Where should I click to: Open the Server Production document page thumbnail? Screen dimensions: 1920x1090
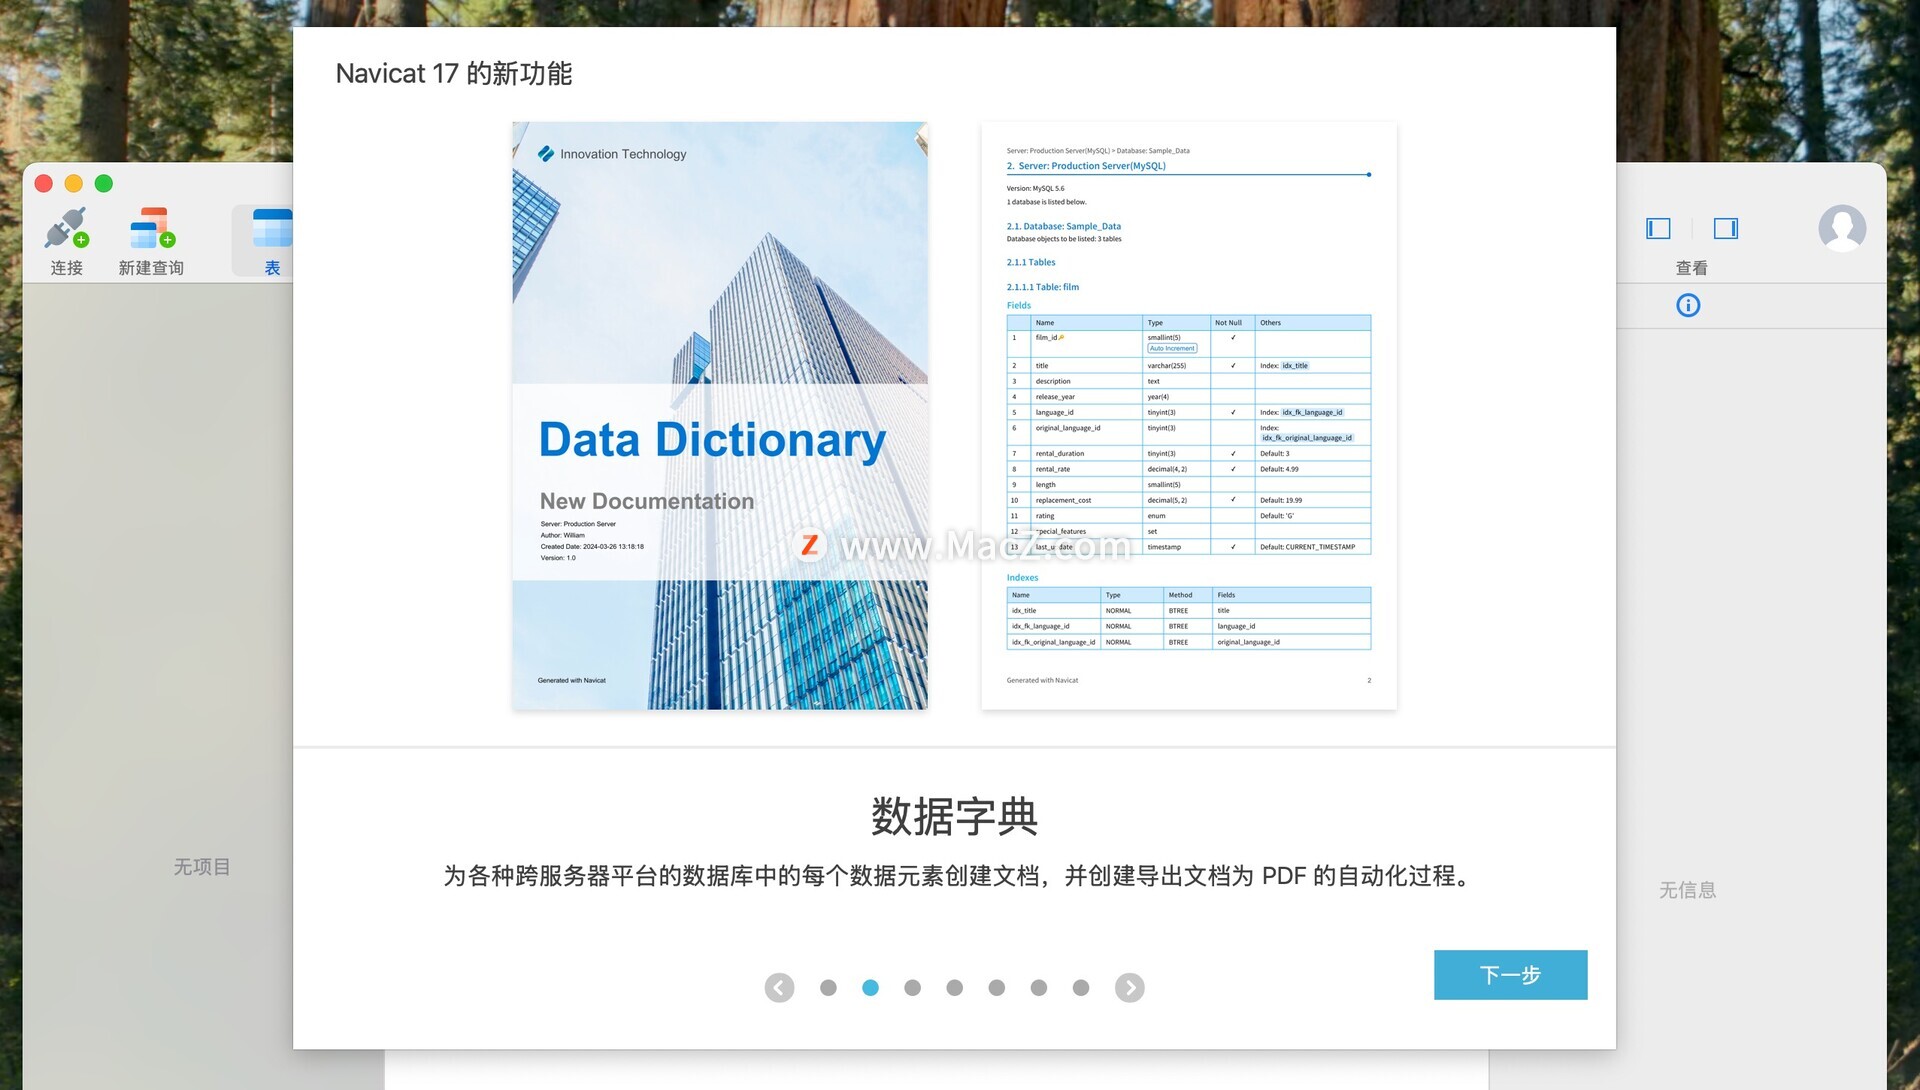[x=1189, y=416]
